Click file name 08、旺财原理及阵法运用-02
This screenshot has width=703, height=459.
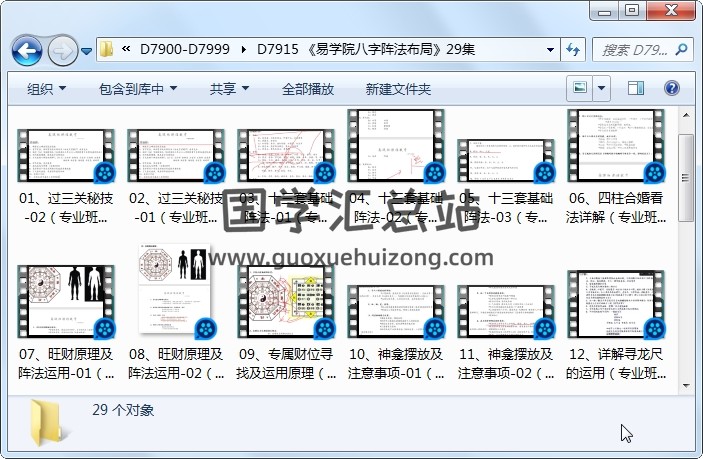click(176, 364)
